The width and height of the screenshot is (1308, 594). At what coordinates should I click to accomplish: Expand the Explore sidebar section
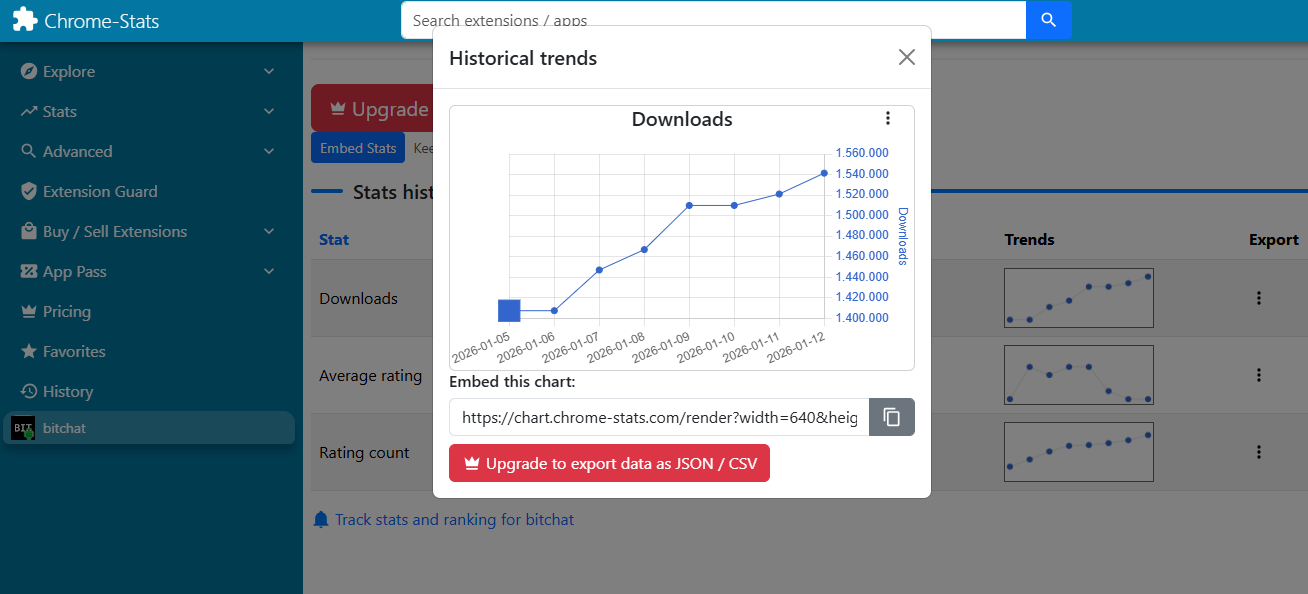point(268,72)
